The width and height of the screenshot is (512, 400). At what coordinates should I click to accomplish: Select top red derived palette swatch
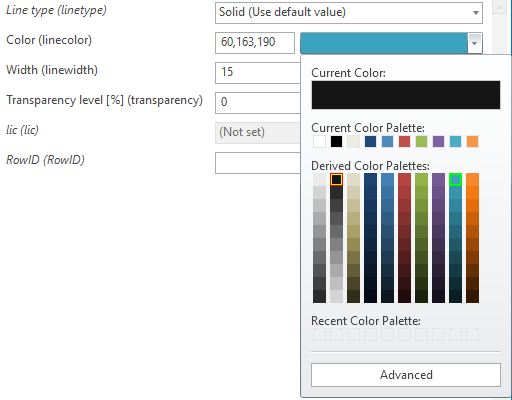[x=404, y=179]
